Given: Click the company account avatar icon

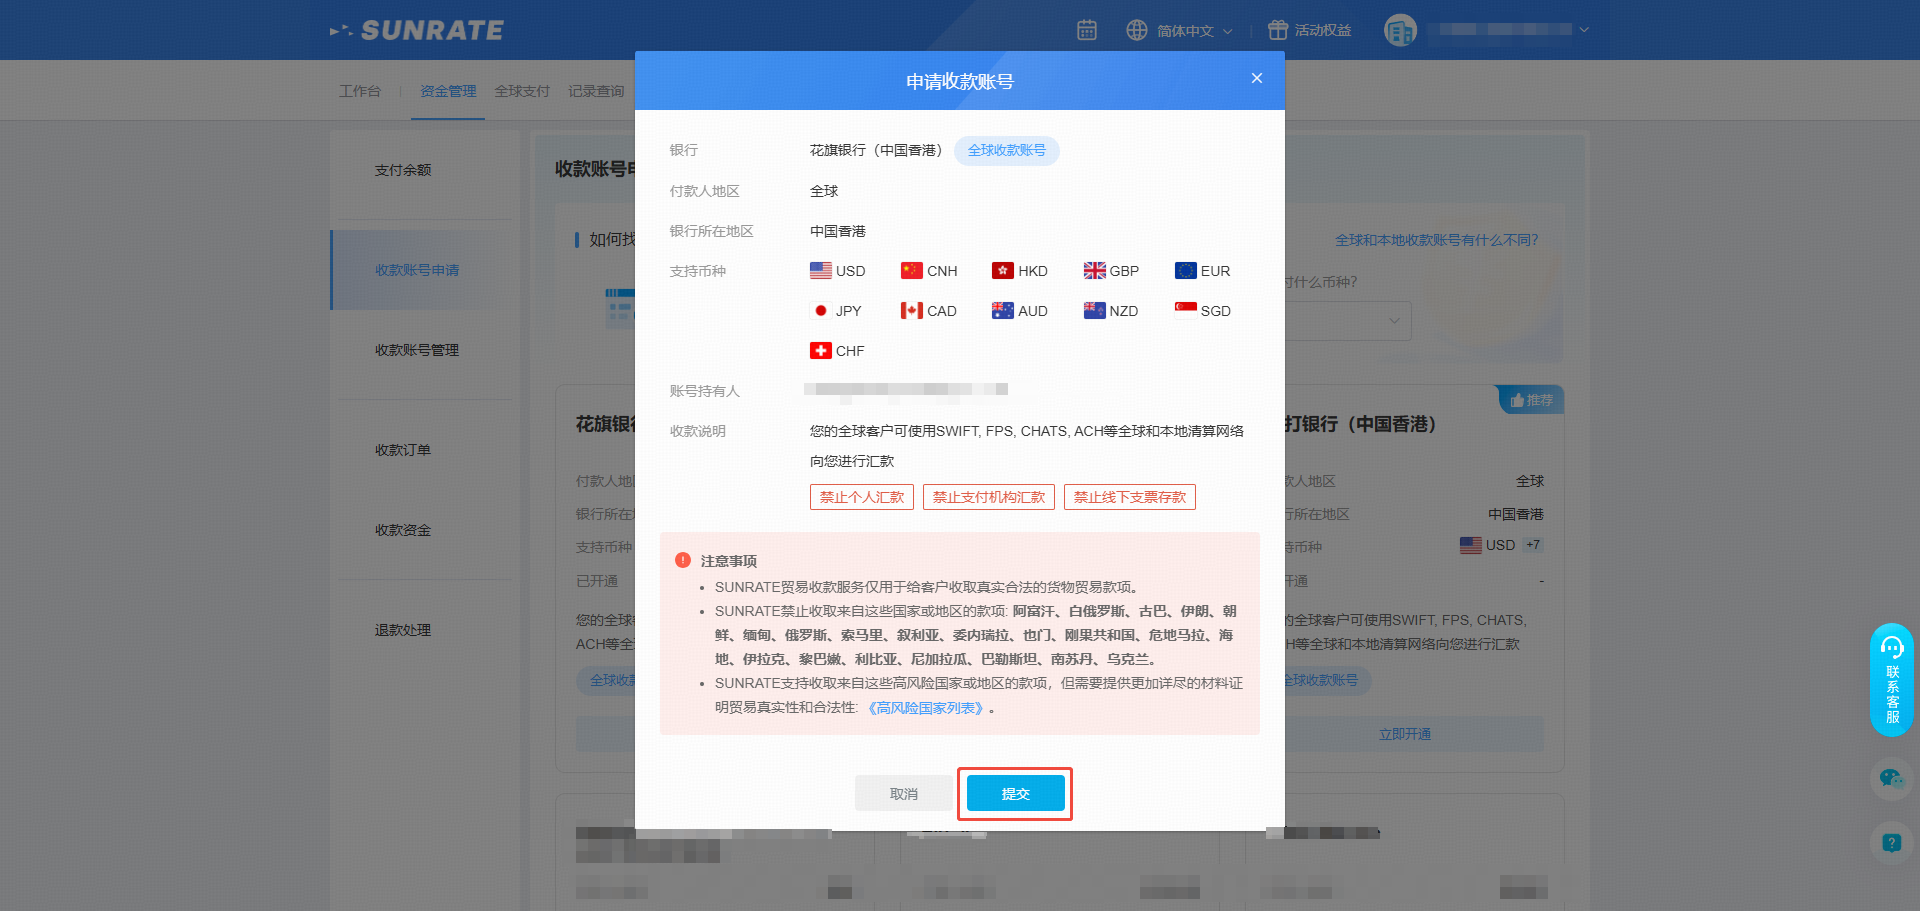Looking at the screenshot, I should (1399, 31).
